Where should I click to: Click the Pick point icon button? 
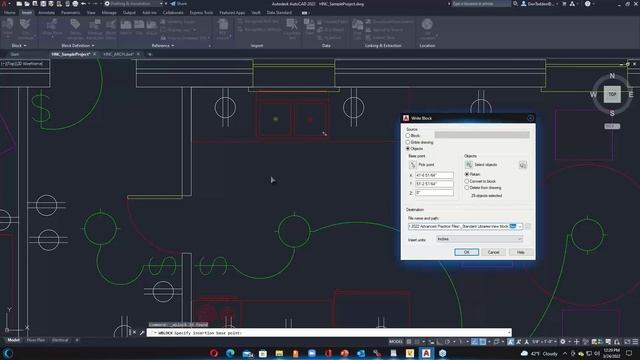click(413, 164)
